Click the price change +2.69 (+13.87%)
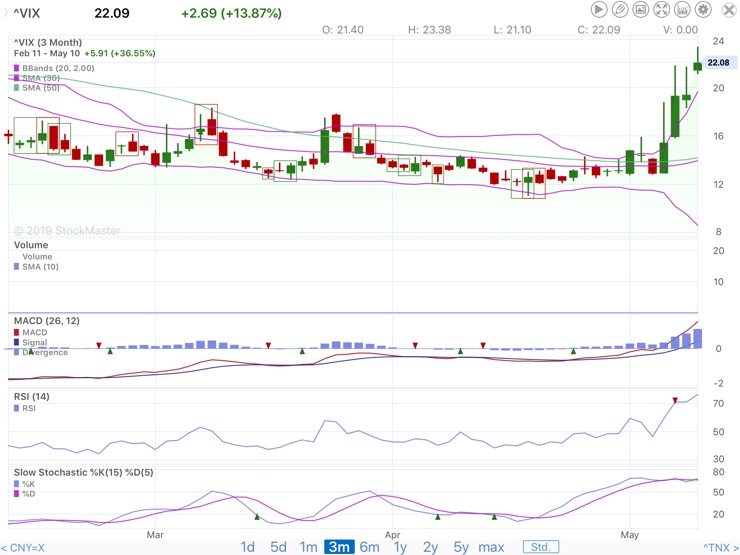 pos(232,13)
